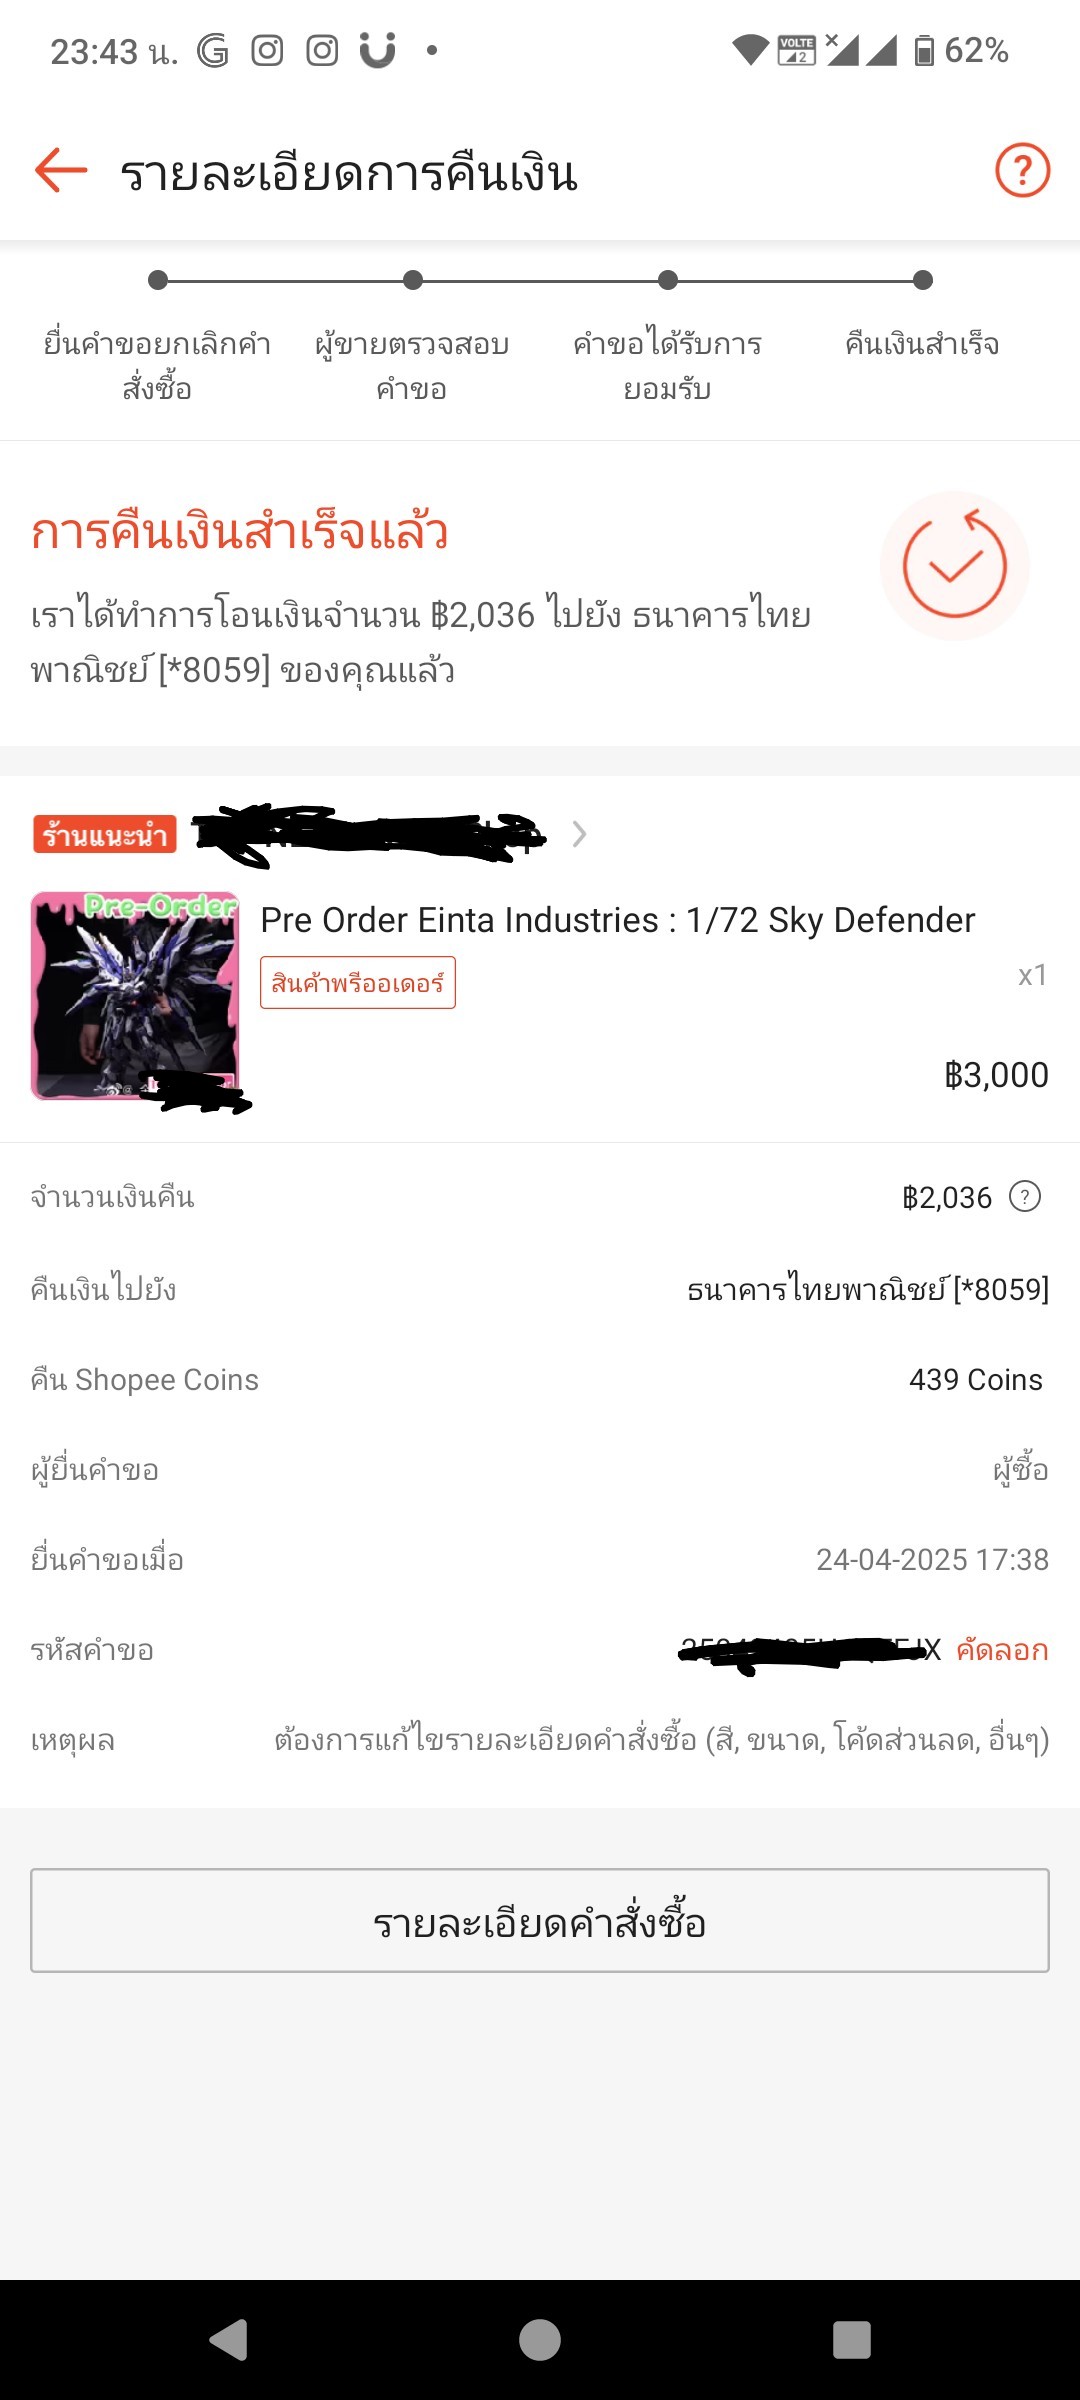Viewport: 1080px width, 2400px height.
Task: Open รายละเอียดคำสั่งซื้อ order details button
Action: tap(540, 1921)
